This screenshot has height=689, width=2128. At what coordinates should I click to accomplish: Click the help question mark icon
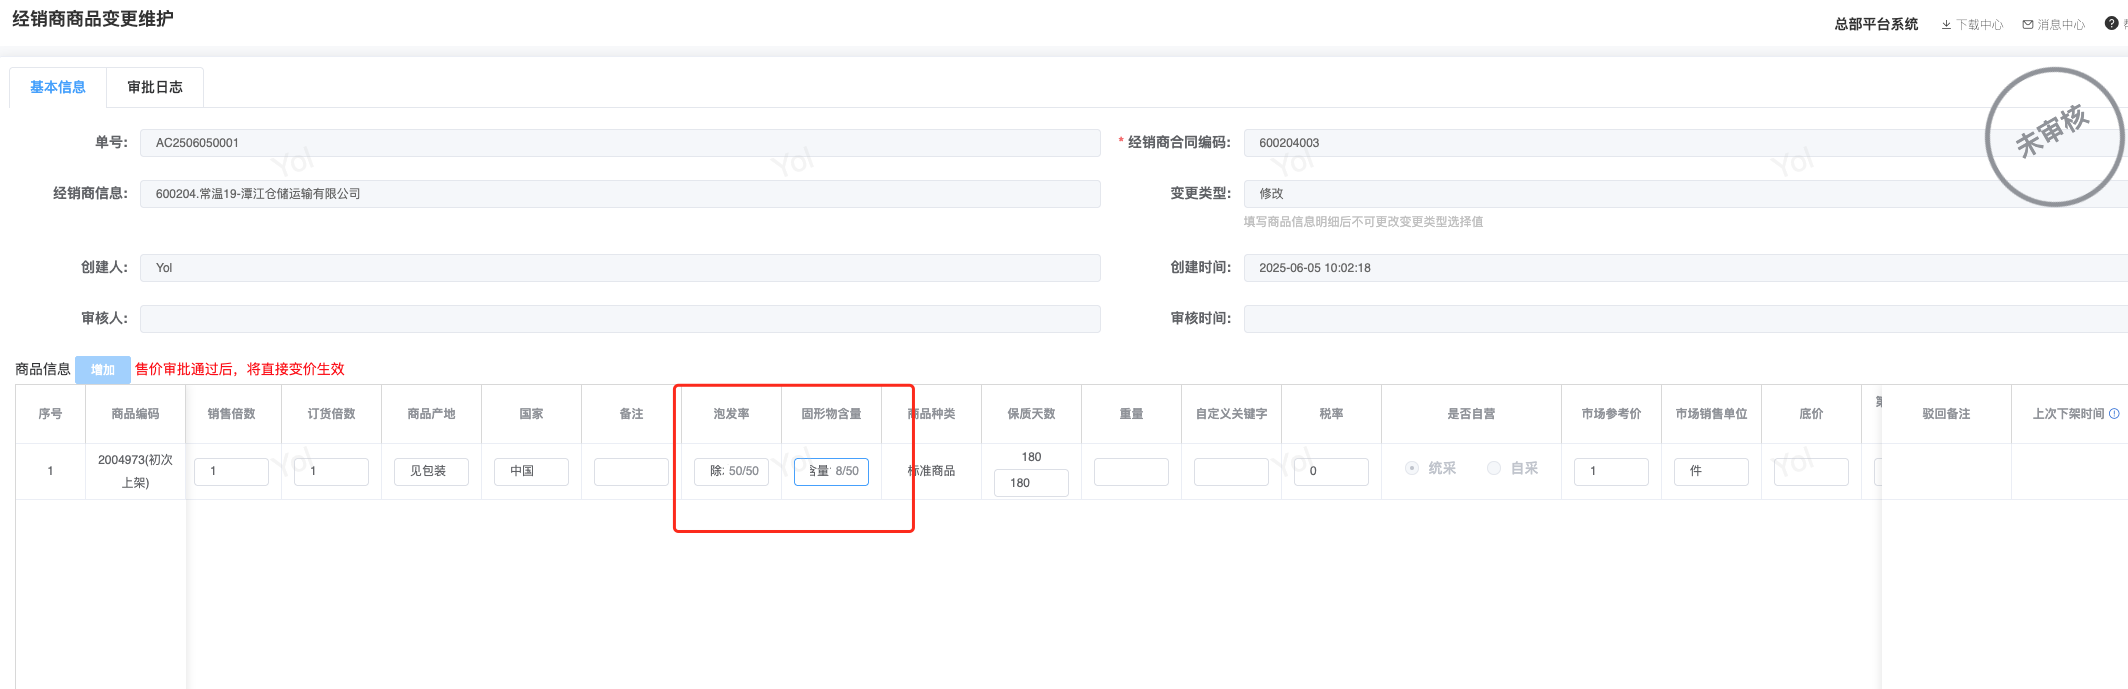point(2111,24)
